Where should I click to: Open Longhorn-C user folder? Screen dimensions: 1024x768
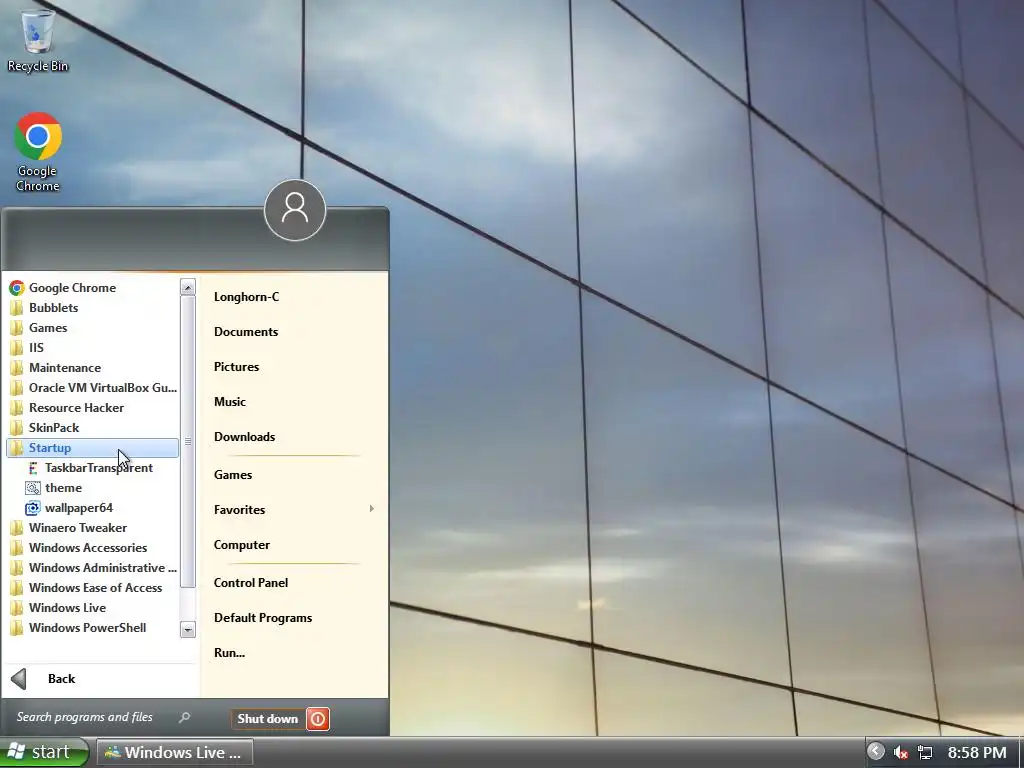246,296
